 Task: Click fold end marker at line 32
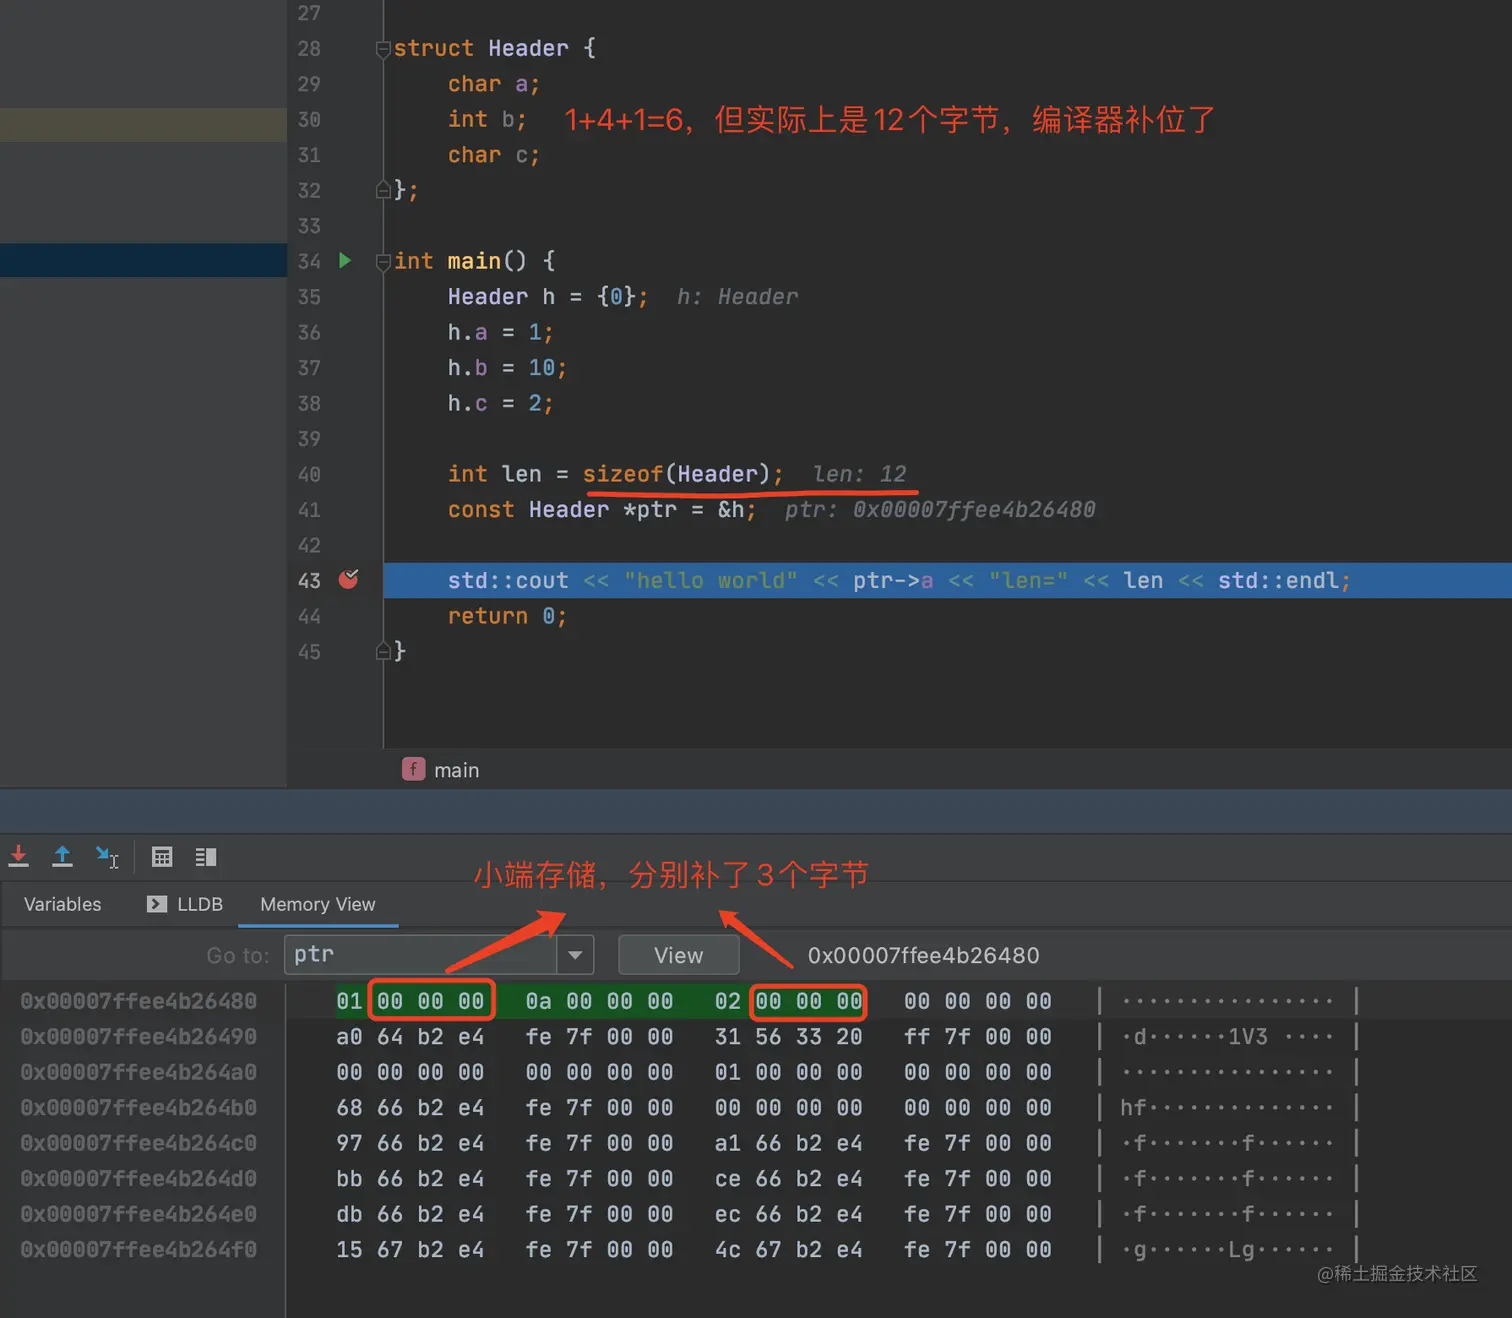(383, 190)
